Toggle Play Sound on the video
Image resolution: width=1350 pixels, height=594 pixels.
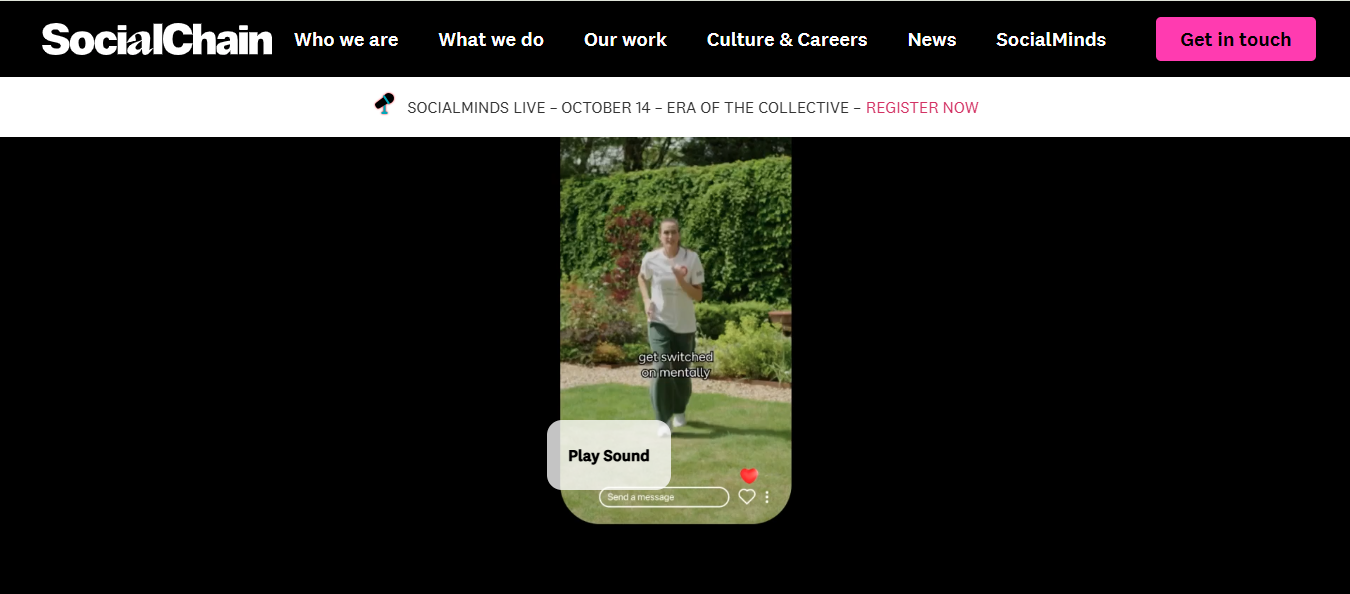click(x=609, y=455)
